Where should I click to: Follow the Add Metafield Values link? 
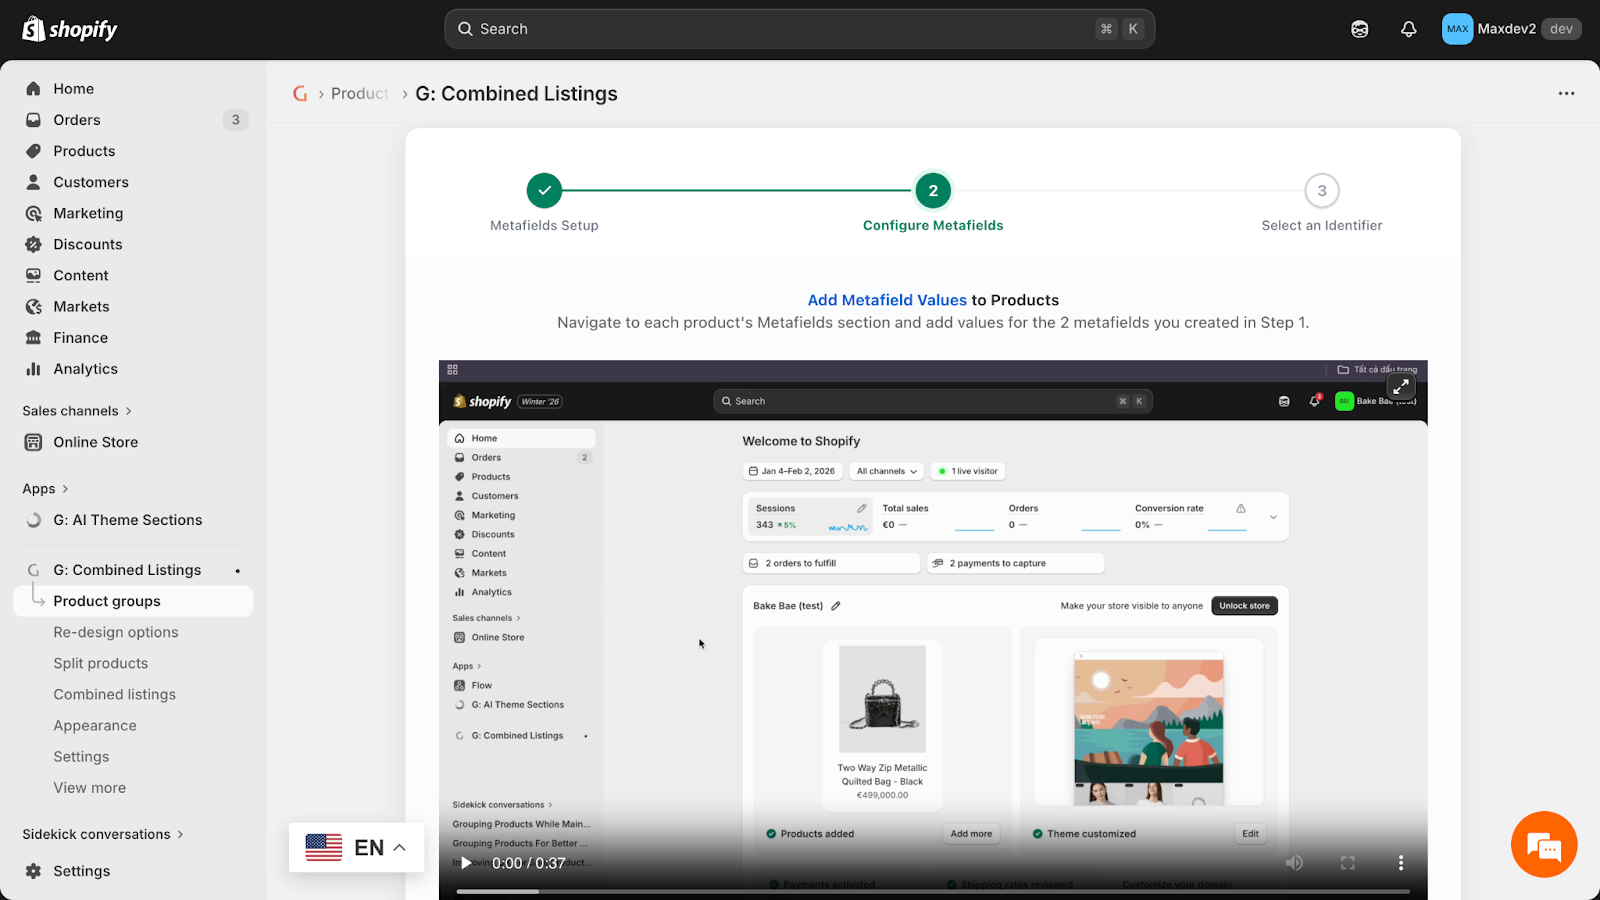[x=887, y=300]
